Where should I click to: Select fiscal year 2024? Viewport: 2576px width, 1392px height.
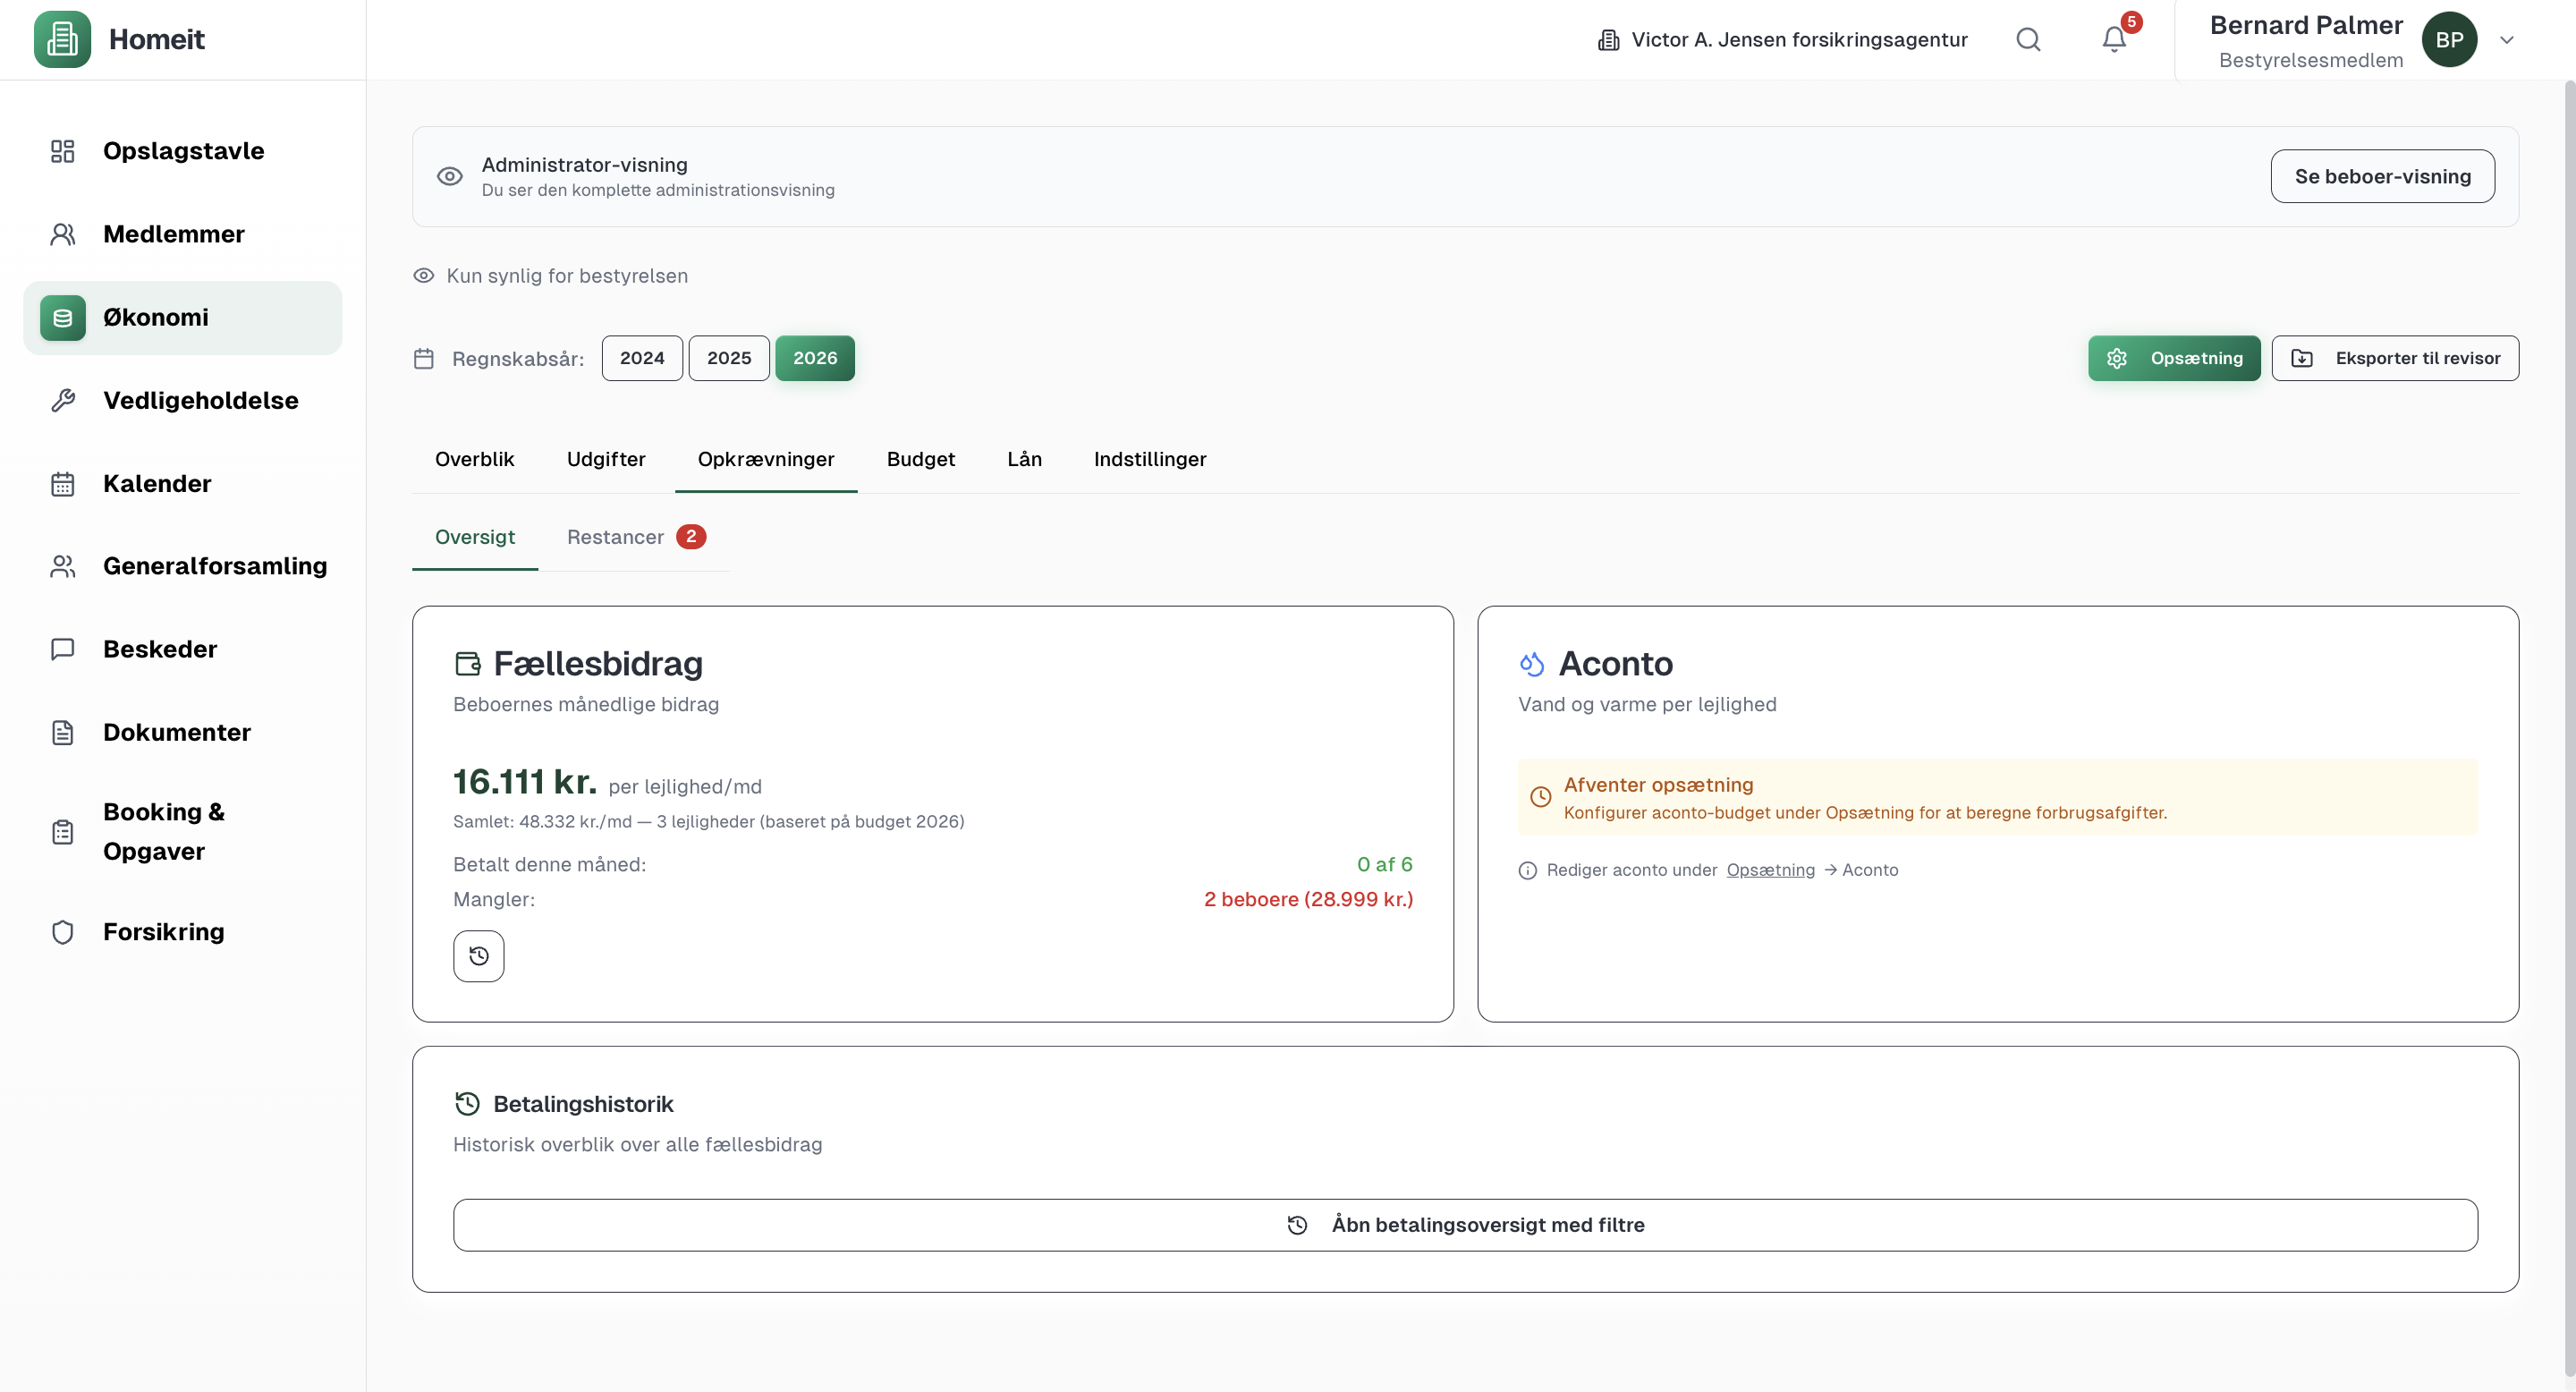641,358
